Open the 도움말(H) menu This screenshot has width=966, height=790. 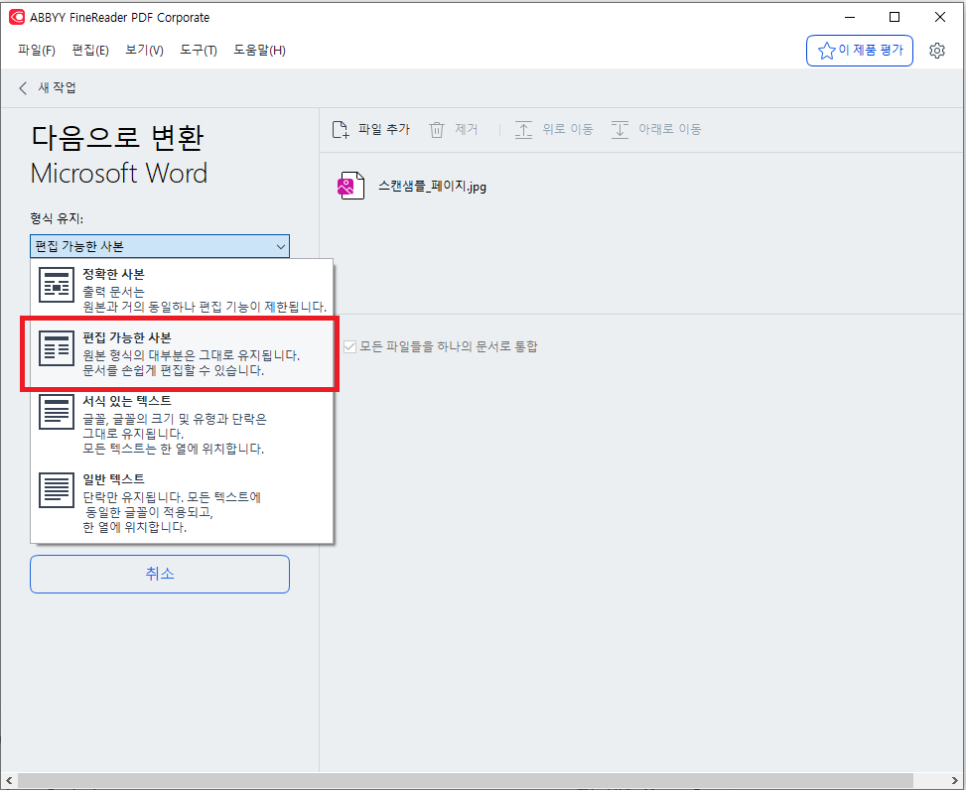point(259,50)
